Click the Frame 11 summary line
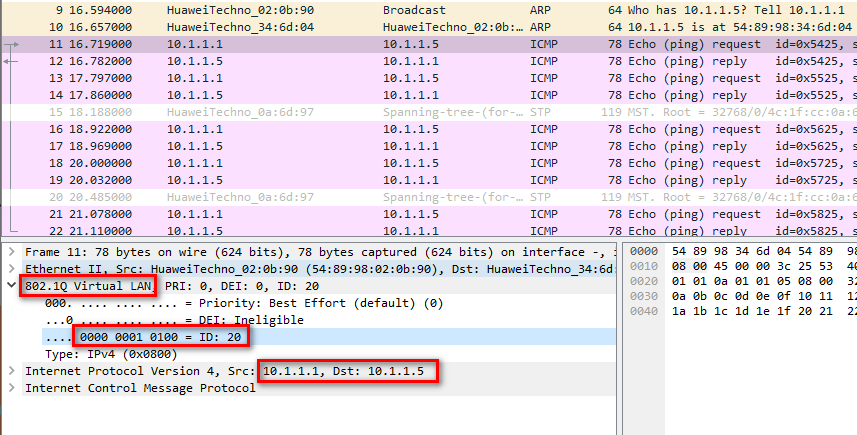857x435 pixels. tap(320, 252)
